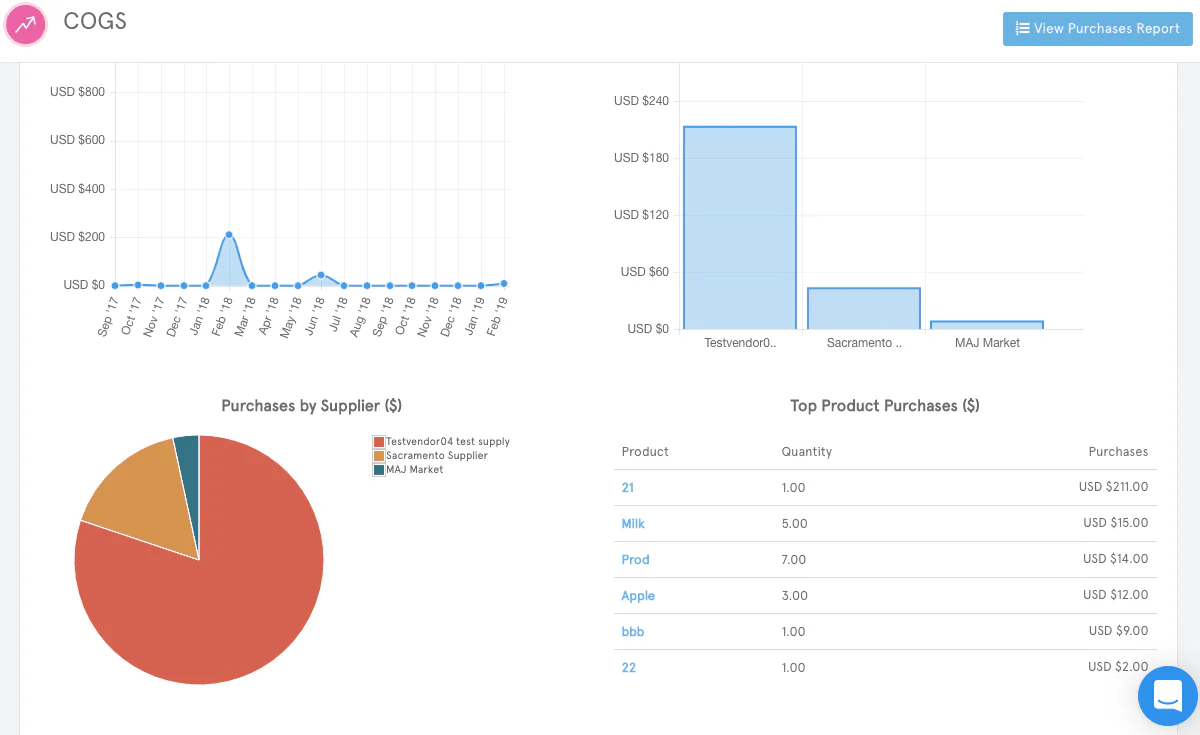This screenshot has width=1200, height=735.
Task: Toggle the Sacramento Supplier legend swatch
Action: point(379,456)
